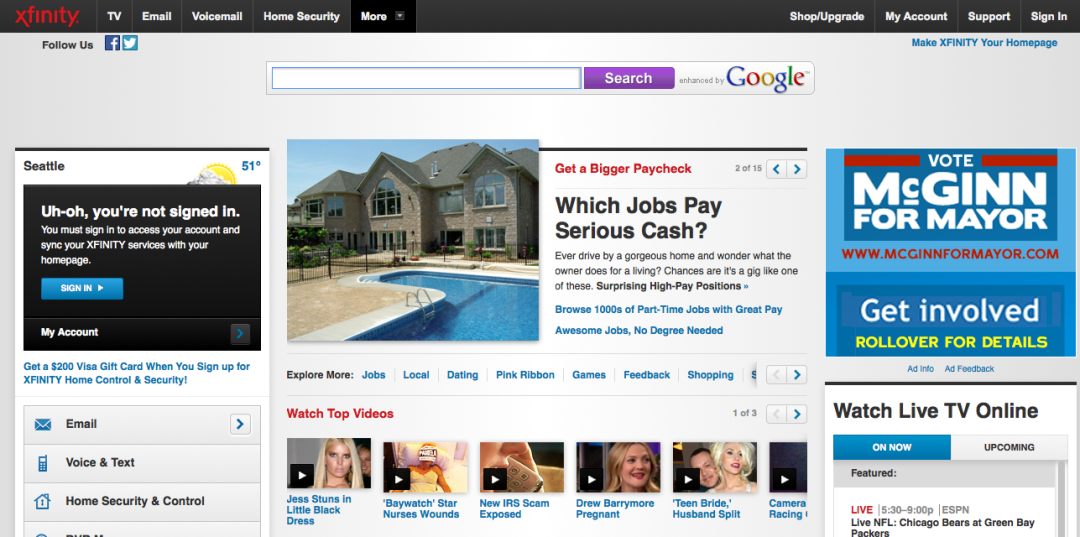Screen dimensions: 1080x537
Task: Click the Watch Top Videos heading
Action: point(340,414)
